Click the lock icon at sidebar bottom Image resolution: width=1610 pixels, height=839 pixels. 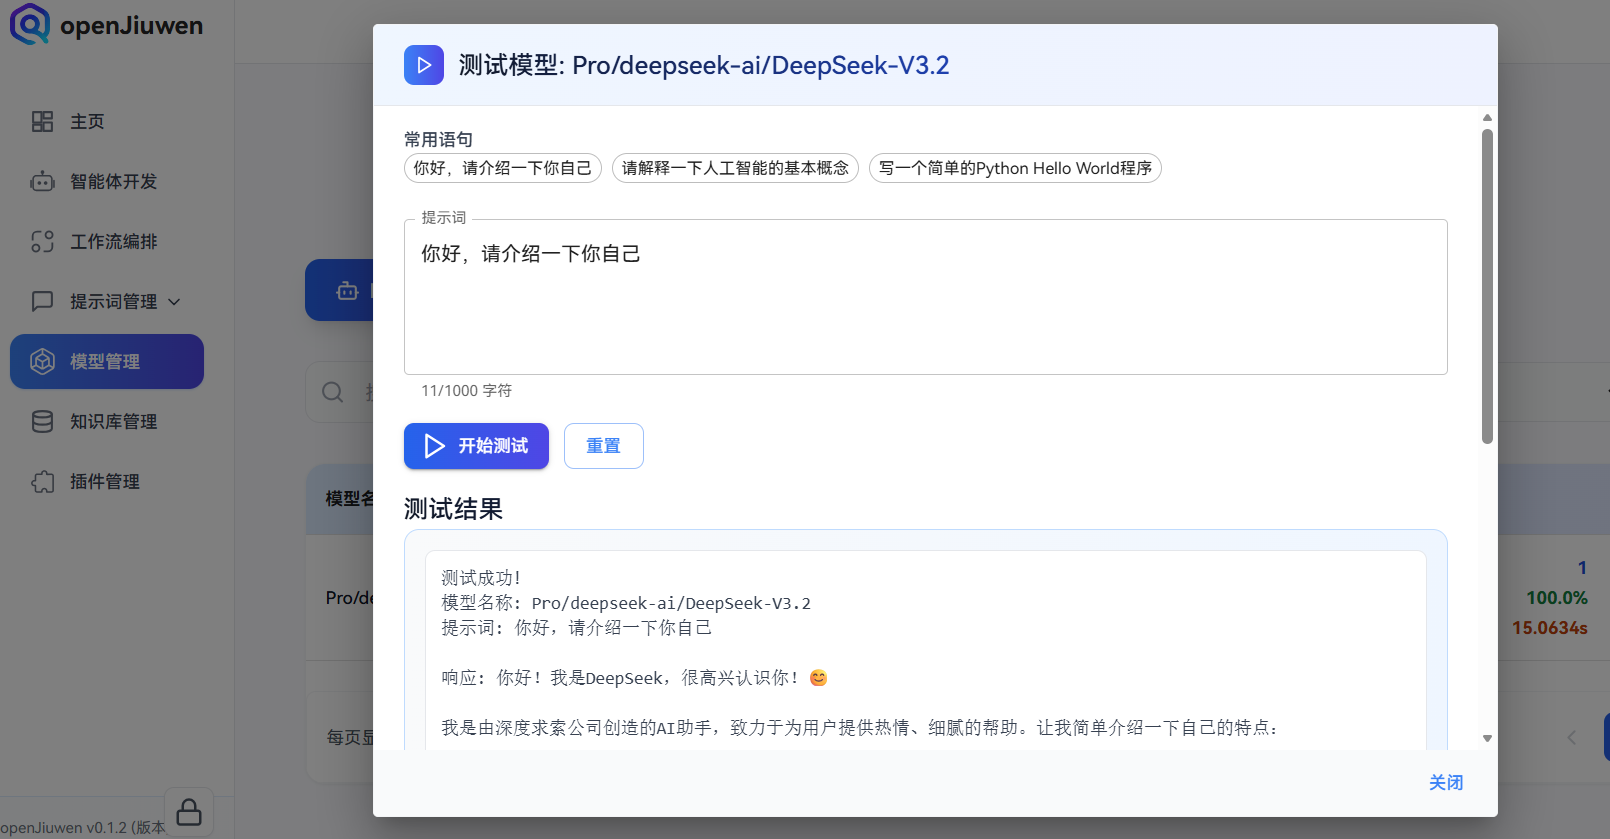189,812
